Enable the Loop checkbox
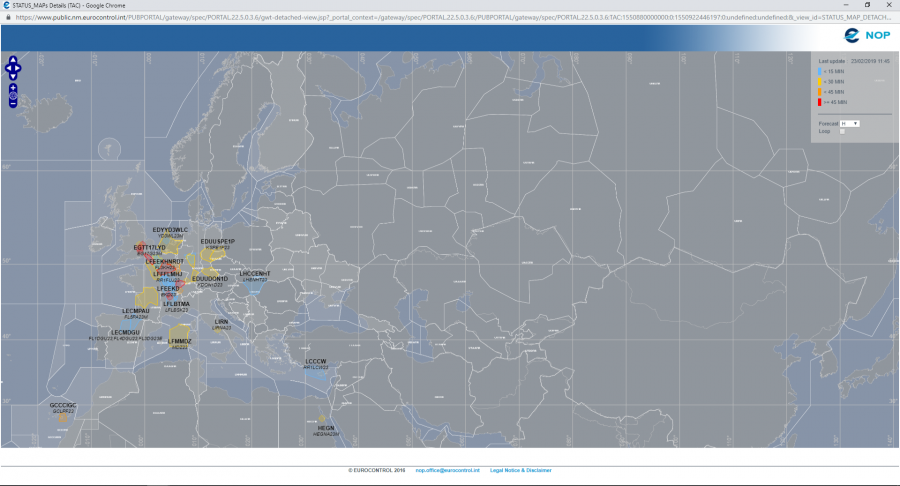Screen dimensions: 900x486 point(842,131)
